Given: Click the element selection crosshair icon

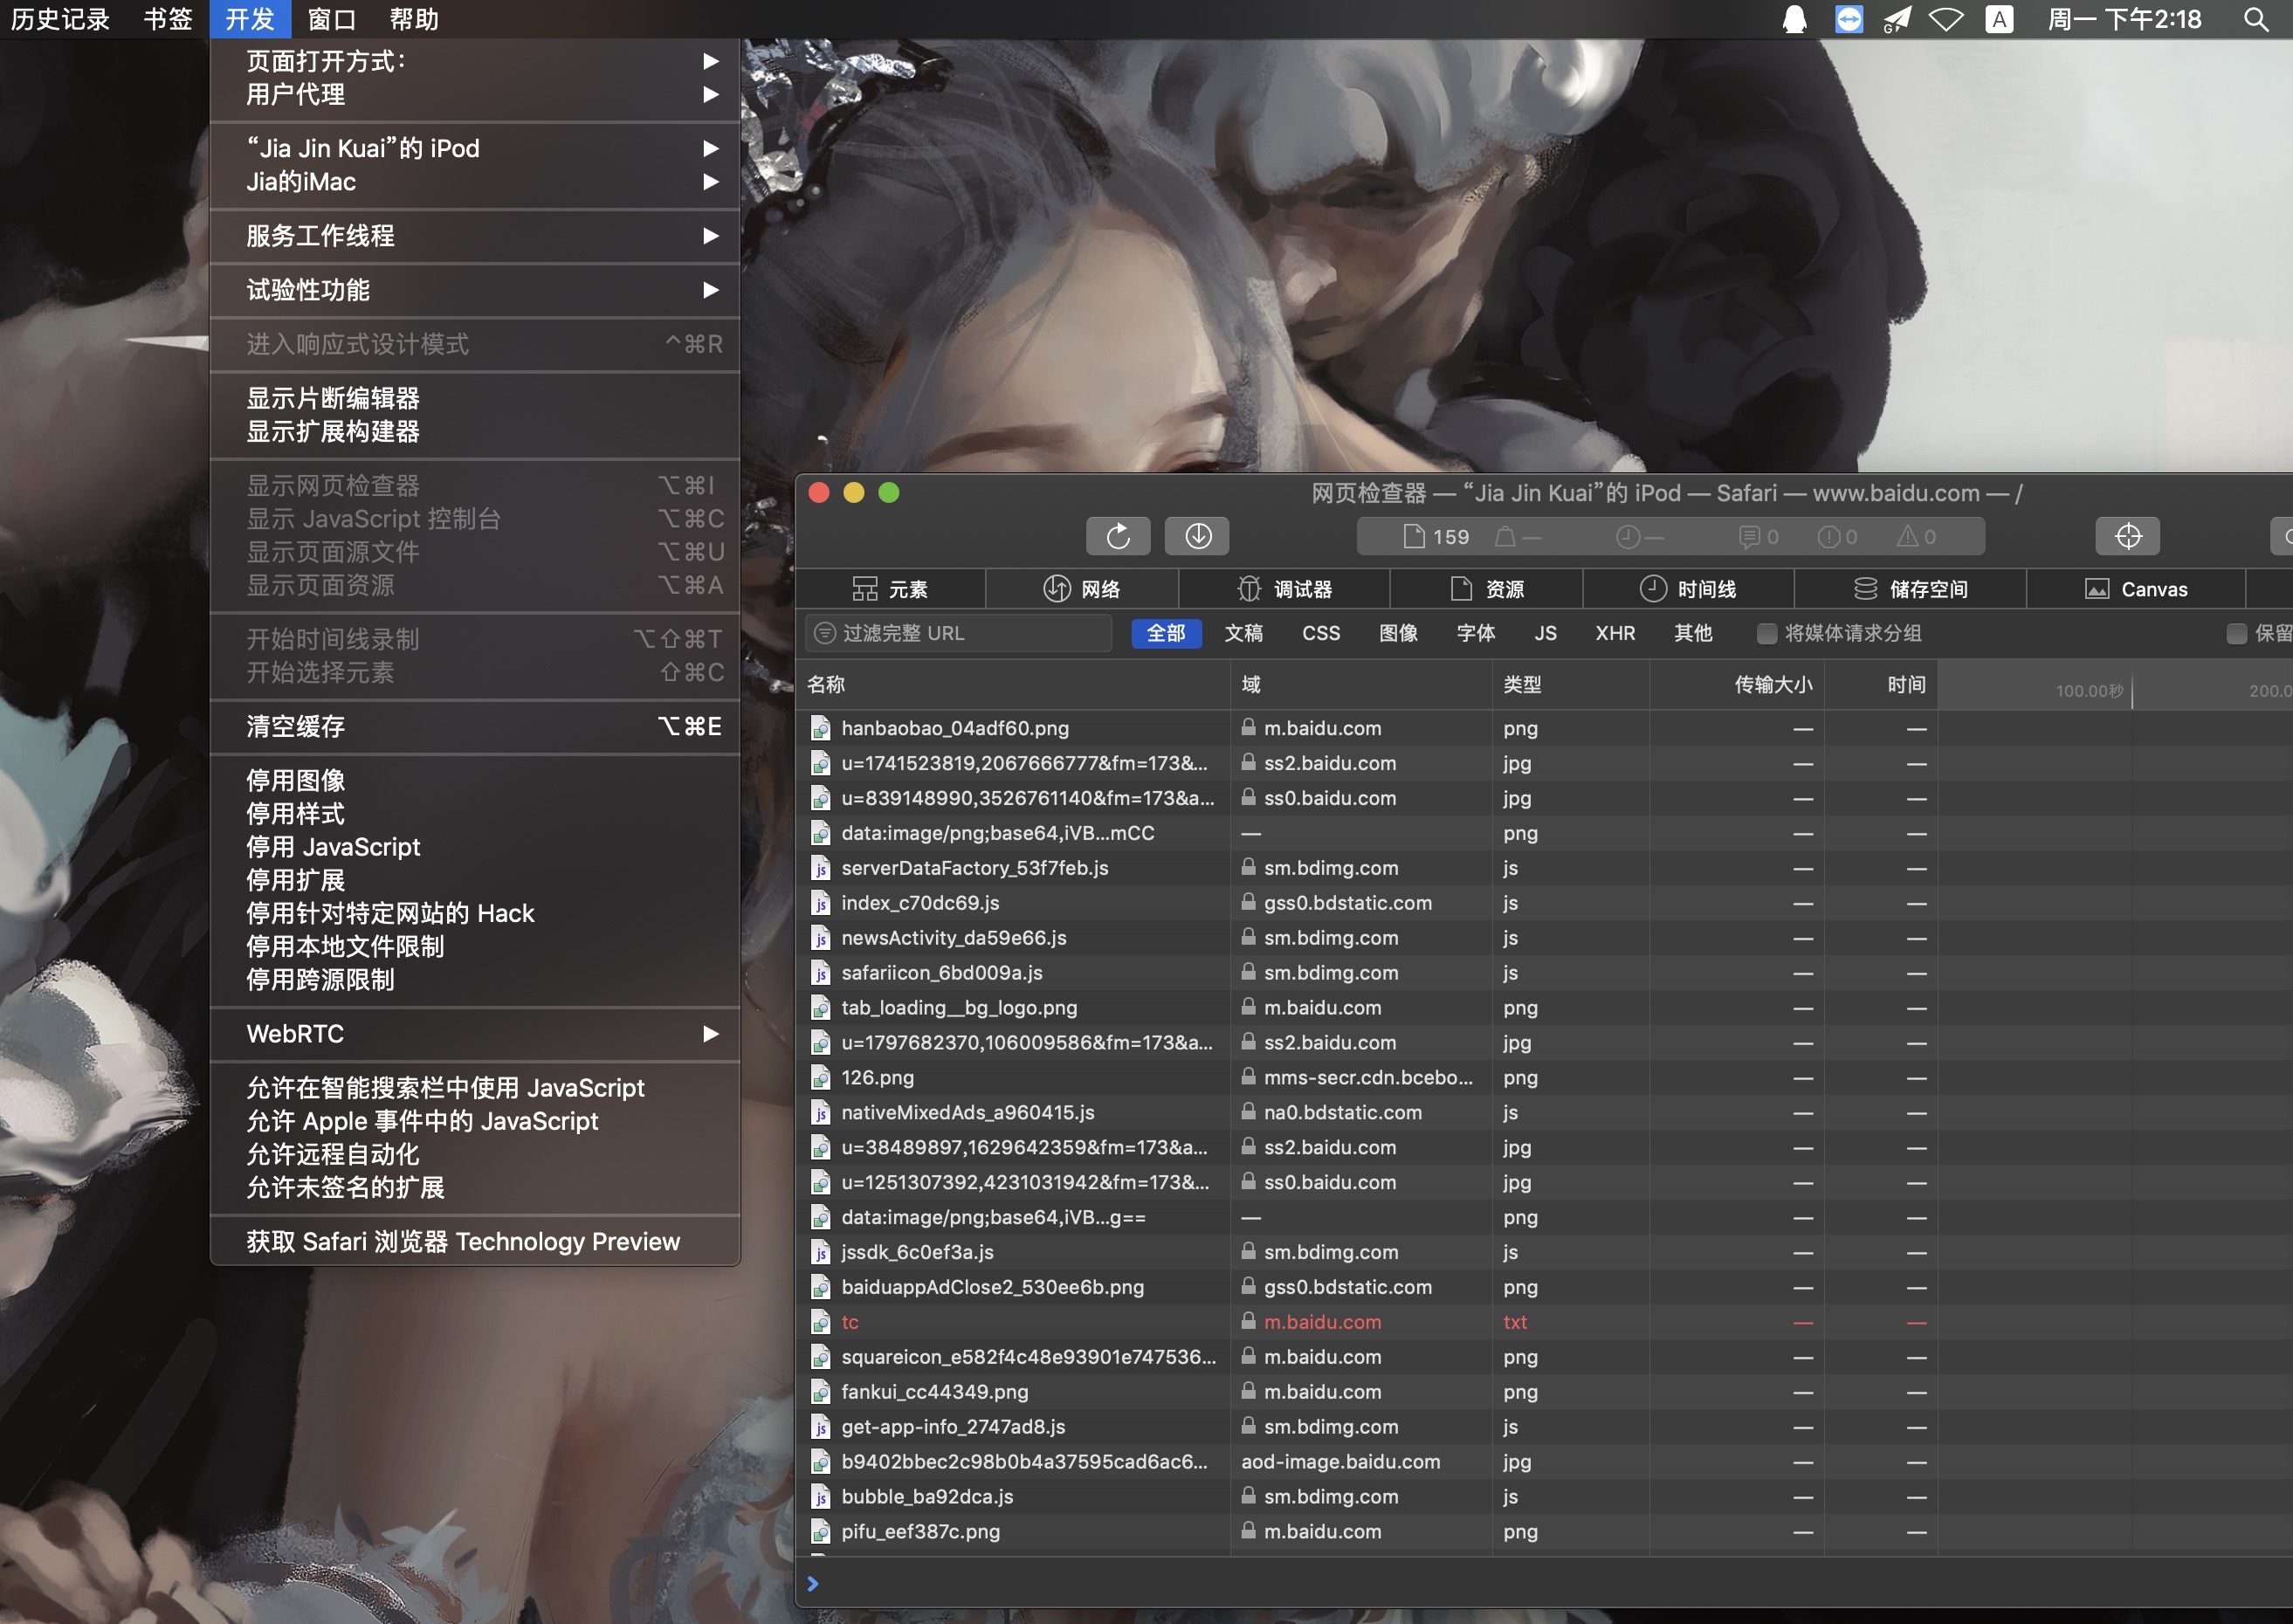Looking at the screenshot, I should [2127, 536].
